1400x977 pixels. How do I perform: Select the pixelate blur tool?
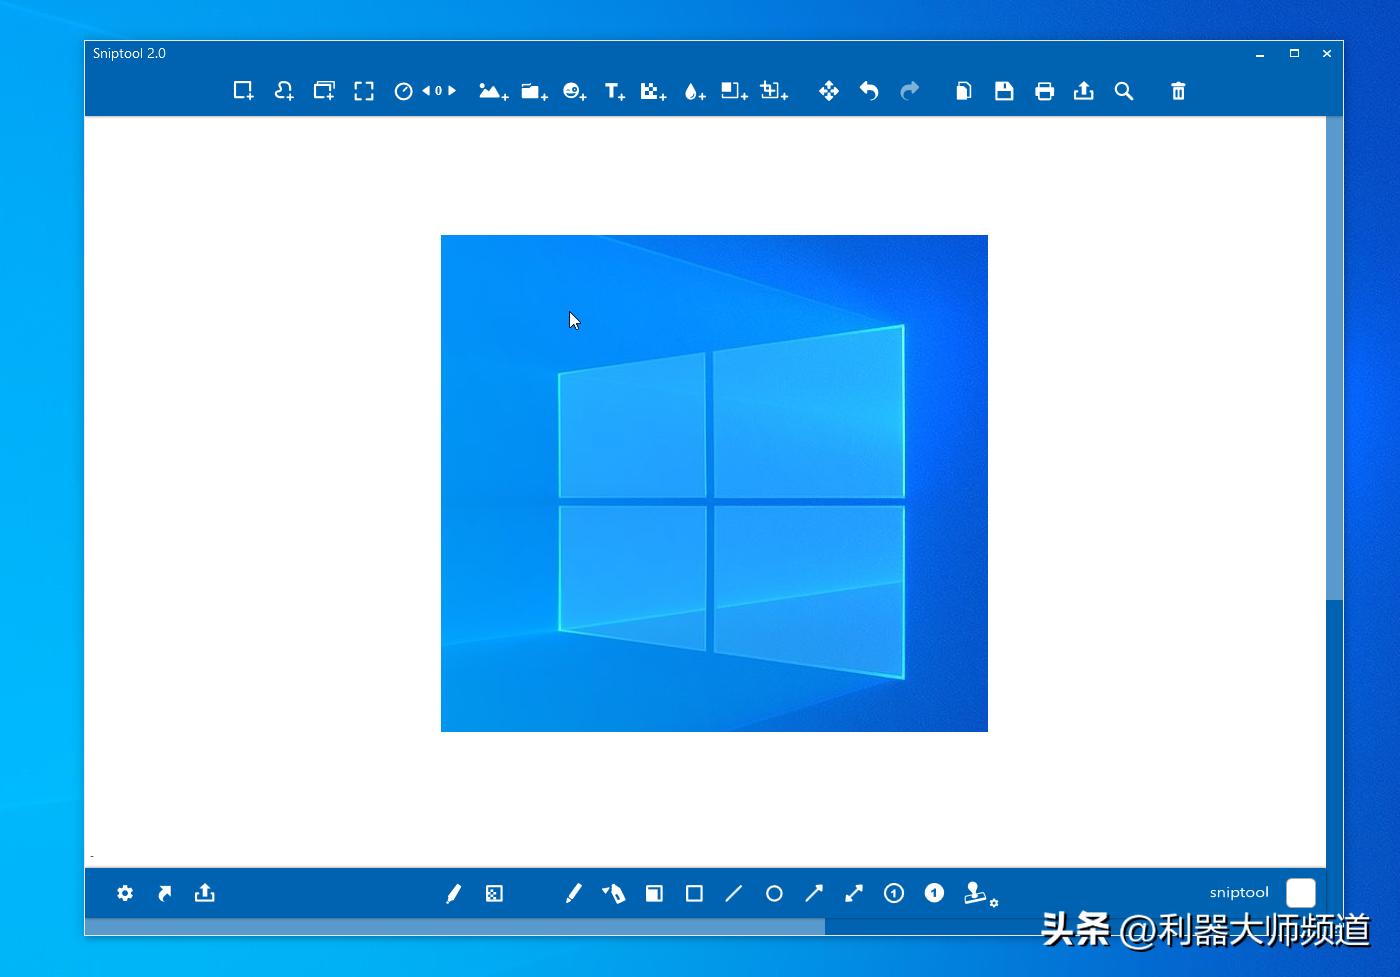point(494,893)
